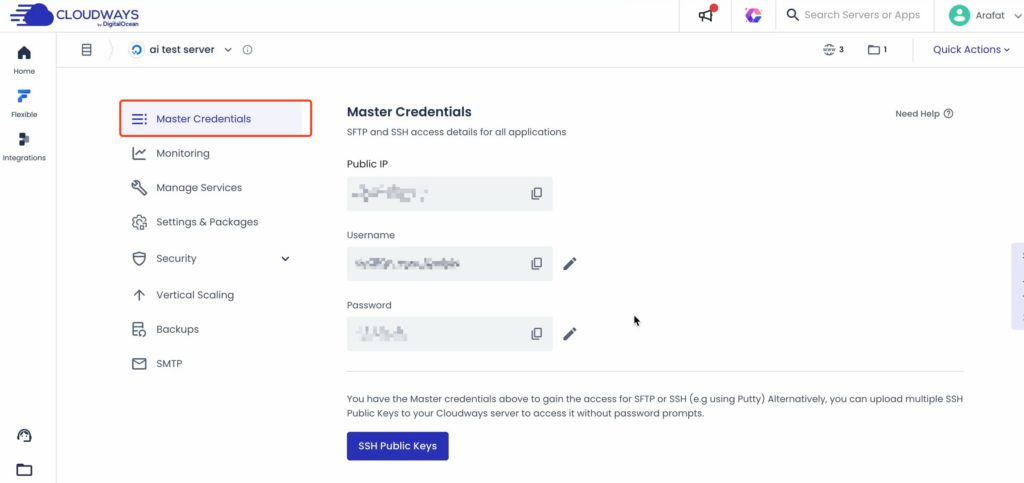Image resolution: width=1024 pixels, height=483 pixels.
Task: Edit the Password with pencil icon
Action: click(570, 334)
